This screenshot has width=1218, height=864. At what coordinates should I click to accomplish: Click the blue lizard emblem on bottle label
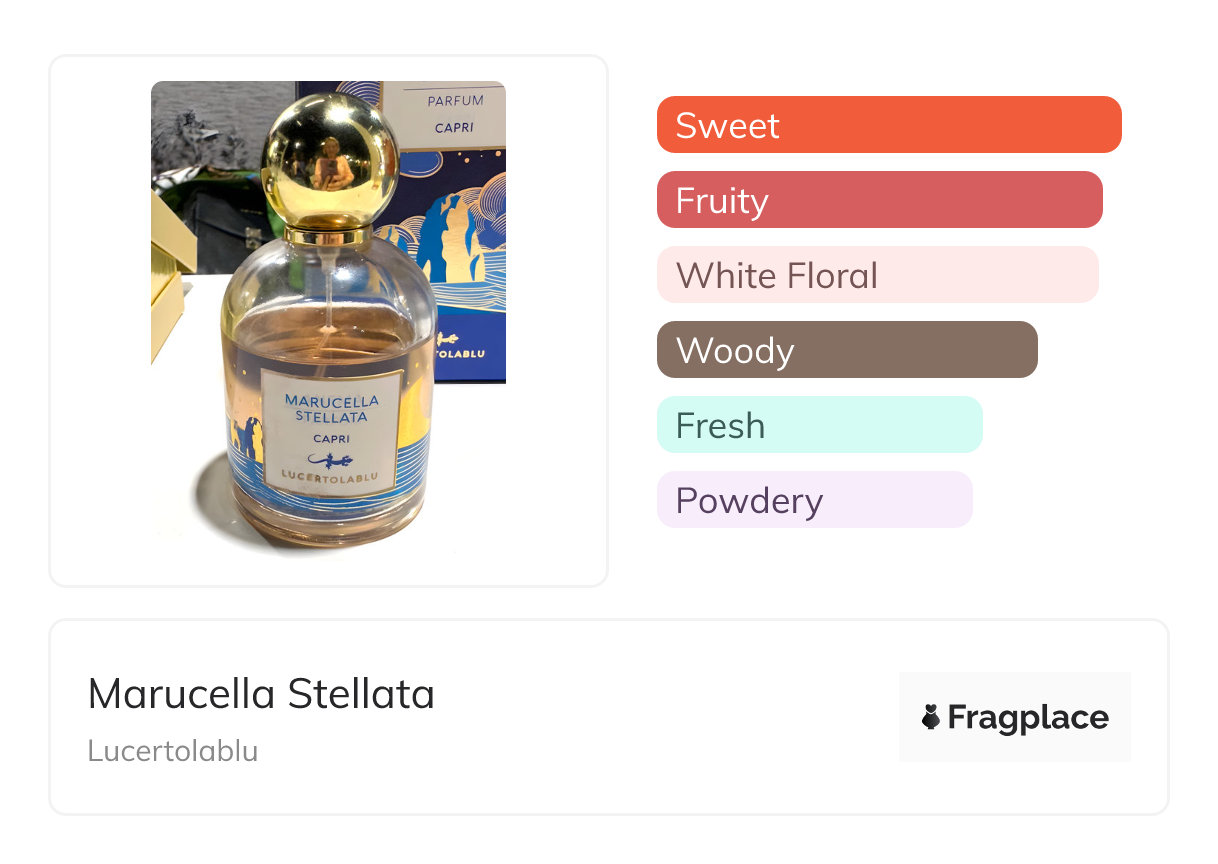330,459
